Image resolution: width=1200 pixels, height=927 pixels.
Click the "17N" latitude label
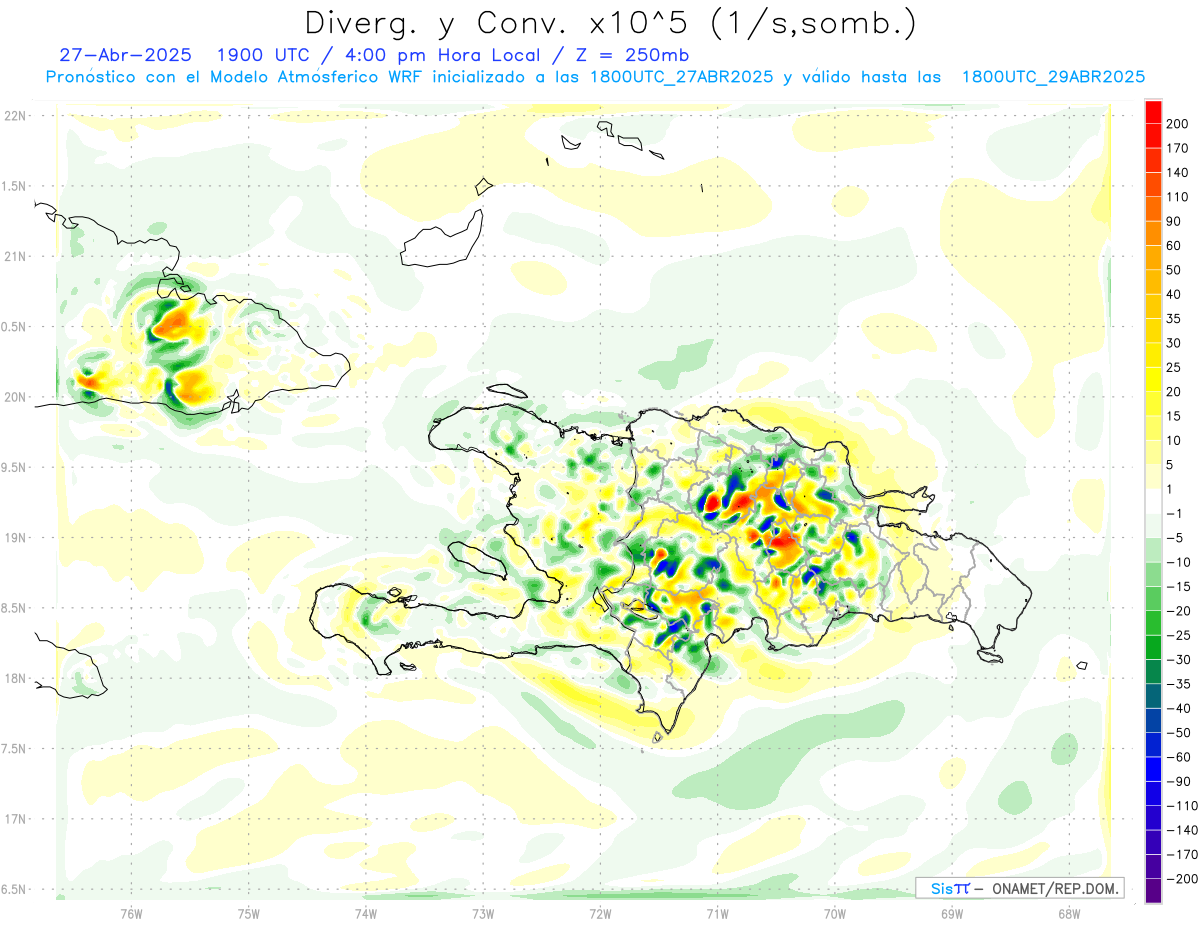click(14, 819)
